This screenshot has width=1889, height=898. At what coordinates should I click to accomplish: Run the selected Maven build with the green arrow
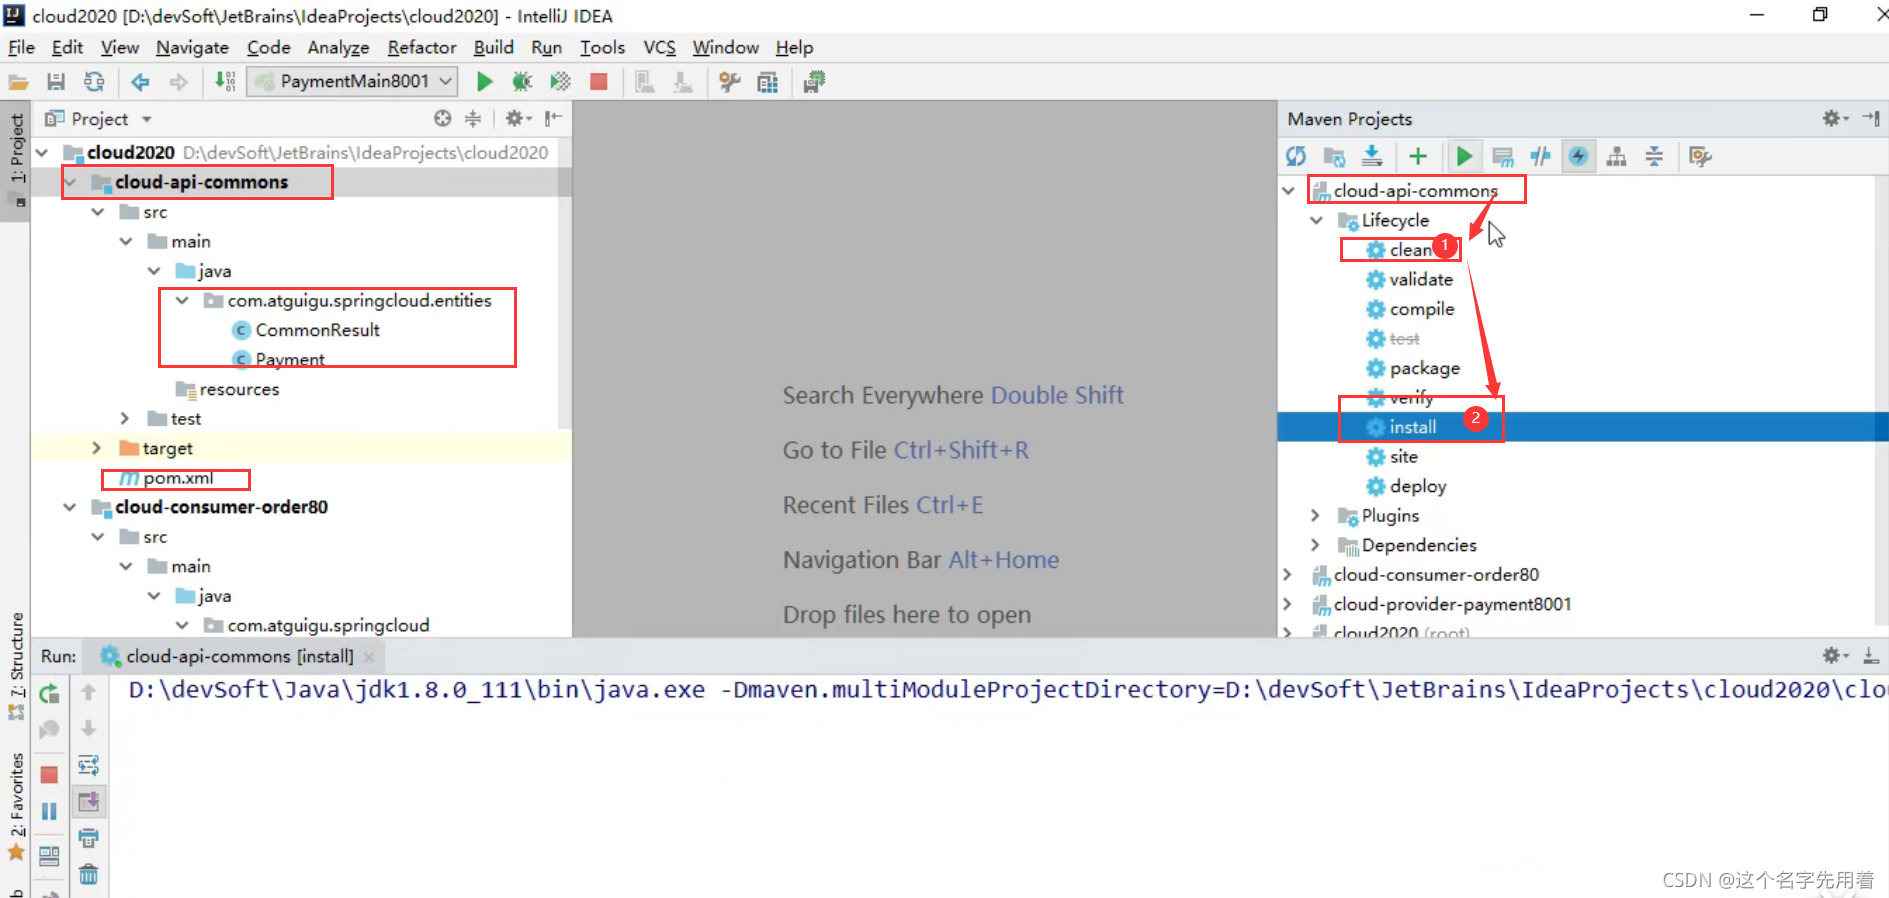point(1464,156)
